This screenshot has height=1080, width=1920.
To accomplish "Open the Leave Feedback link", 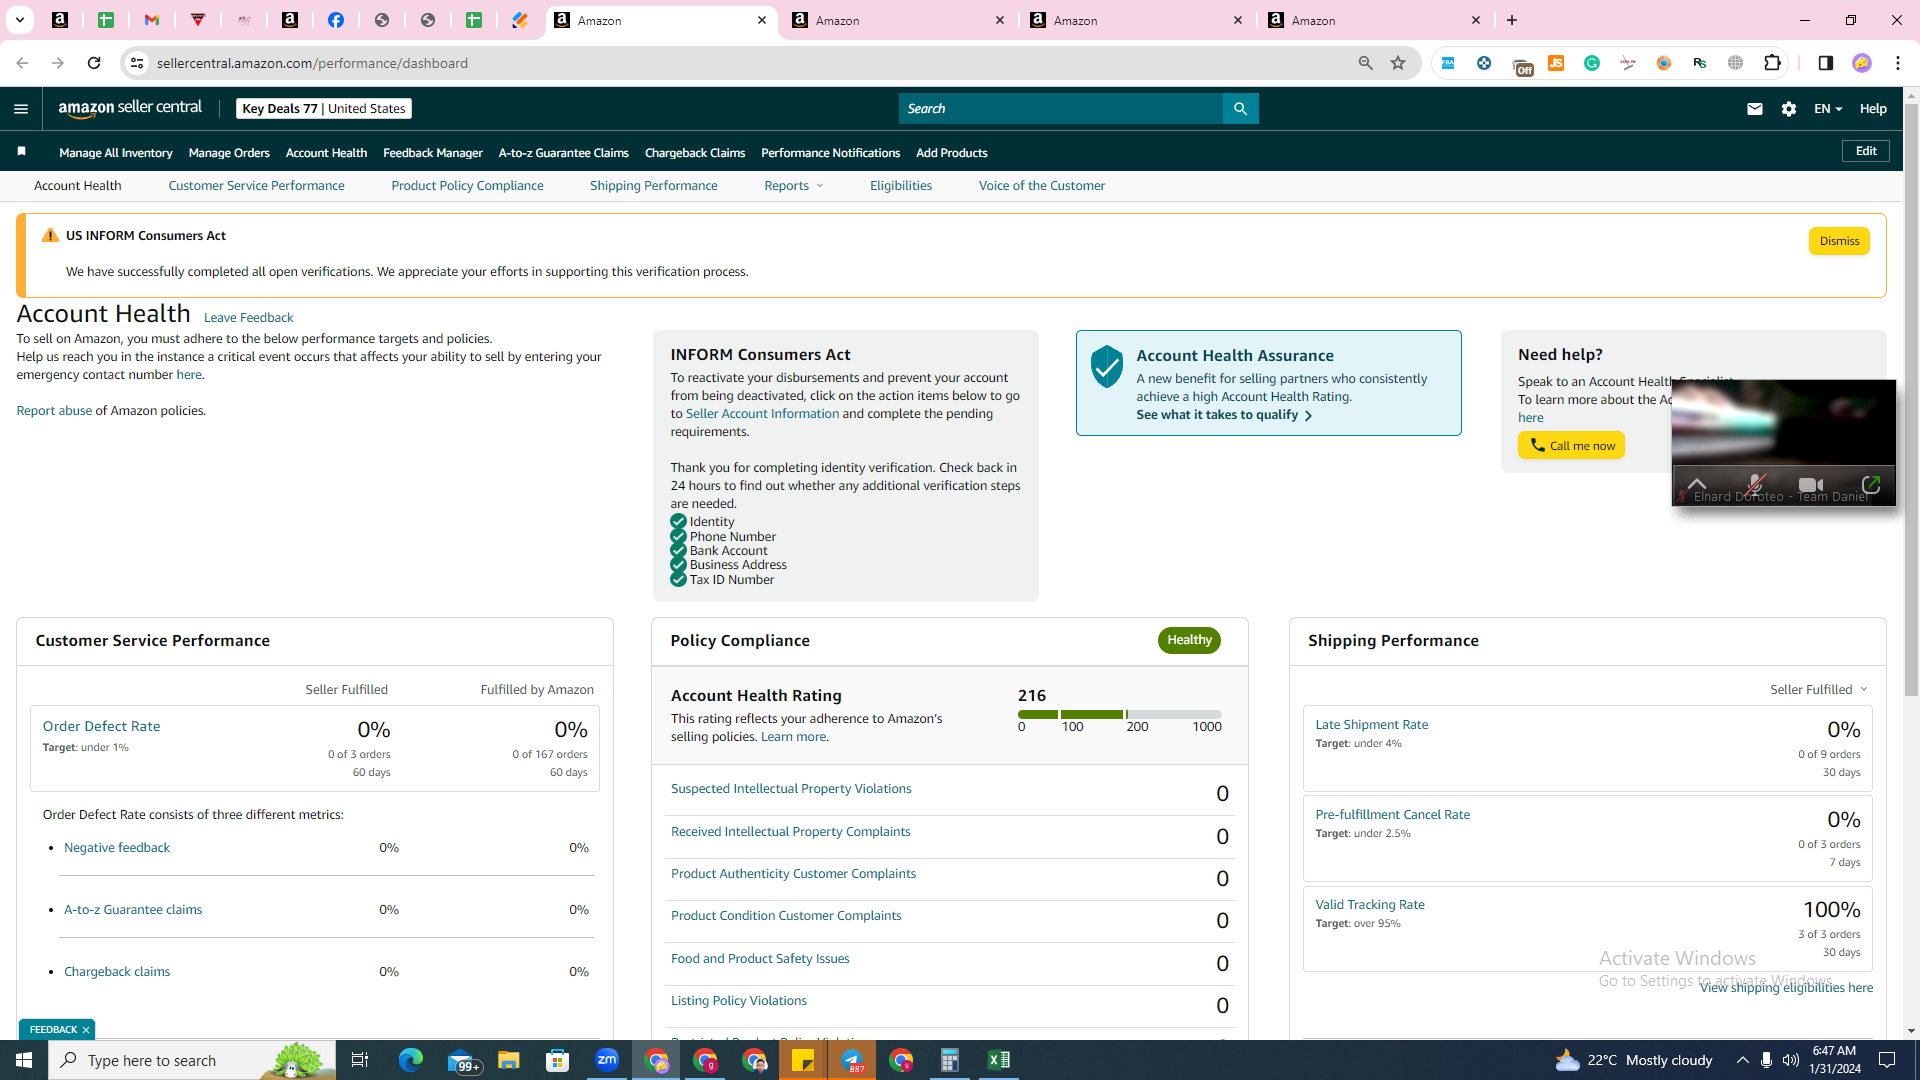I will pyautogui.click(x=248, y=318).
